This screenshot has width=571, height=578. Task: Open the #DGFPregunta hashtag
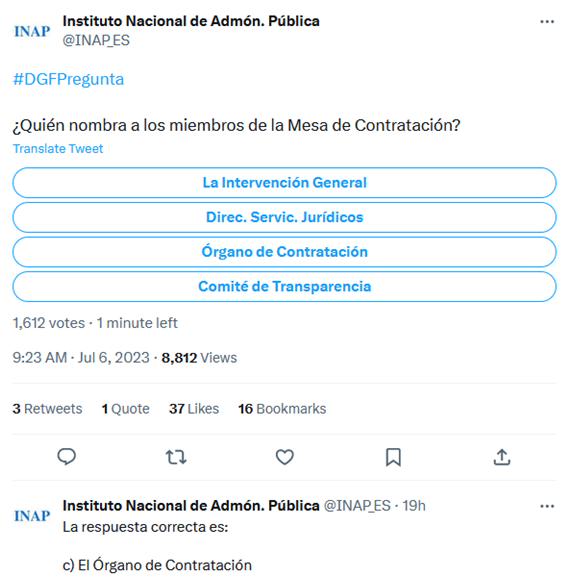(68, 79)
